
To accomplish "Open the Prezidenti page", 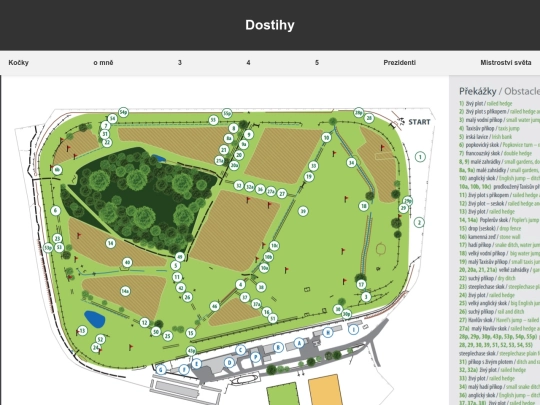I will point(399,63).
